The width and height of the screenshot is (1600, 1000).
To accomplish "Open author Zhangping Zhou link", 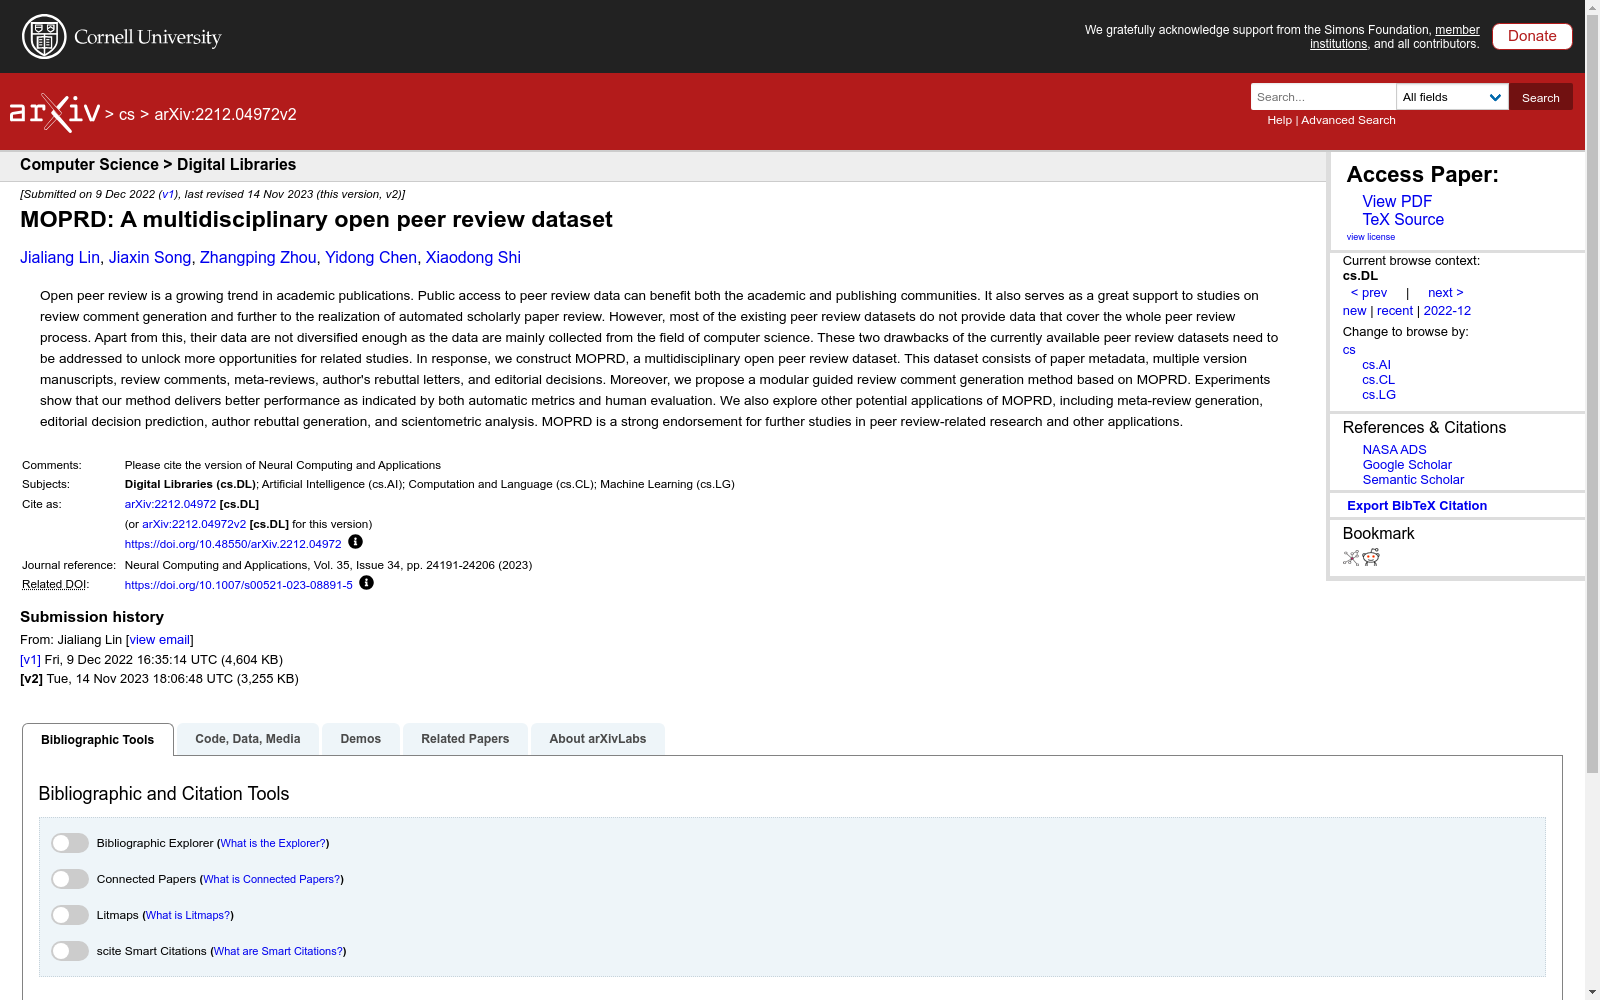I will click(258, 258).
